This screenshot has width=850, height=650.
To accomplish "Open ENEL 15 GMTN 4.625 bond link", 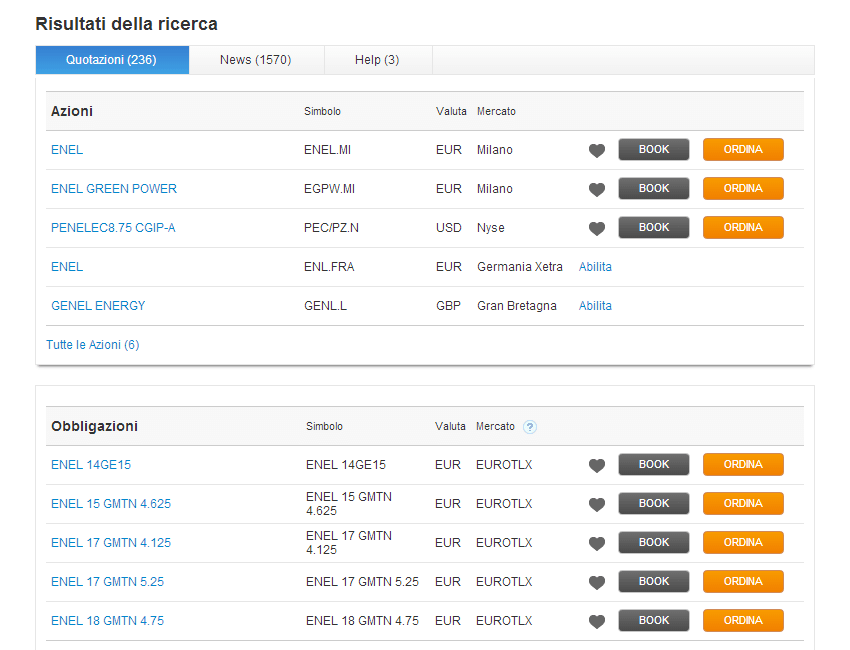I will tap(111, 504).
